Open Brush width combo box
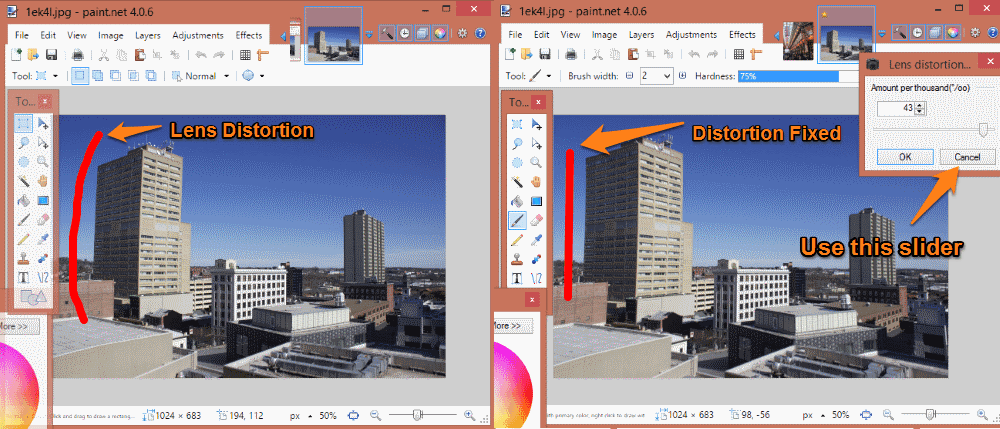1000x429 pixels. pos(656,76)
